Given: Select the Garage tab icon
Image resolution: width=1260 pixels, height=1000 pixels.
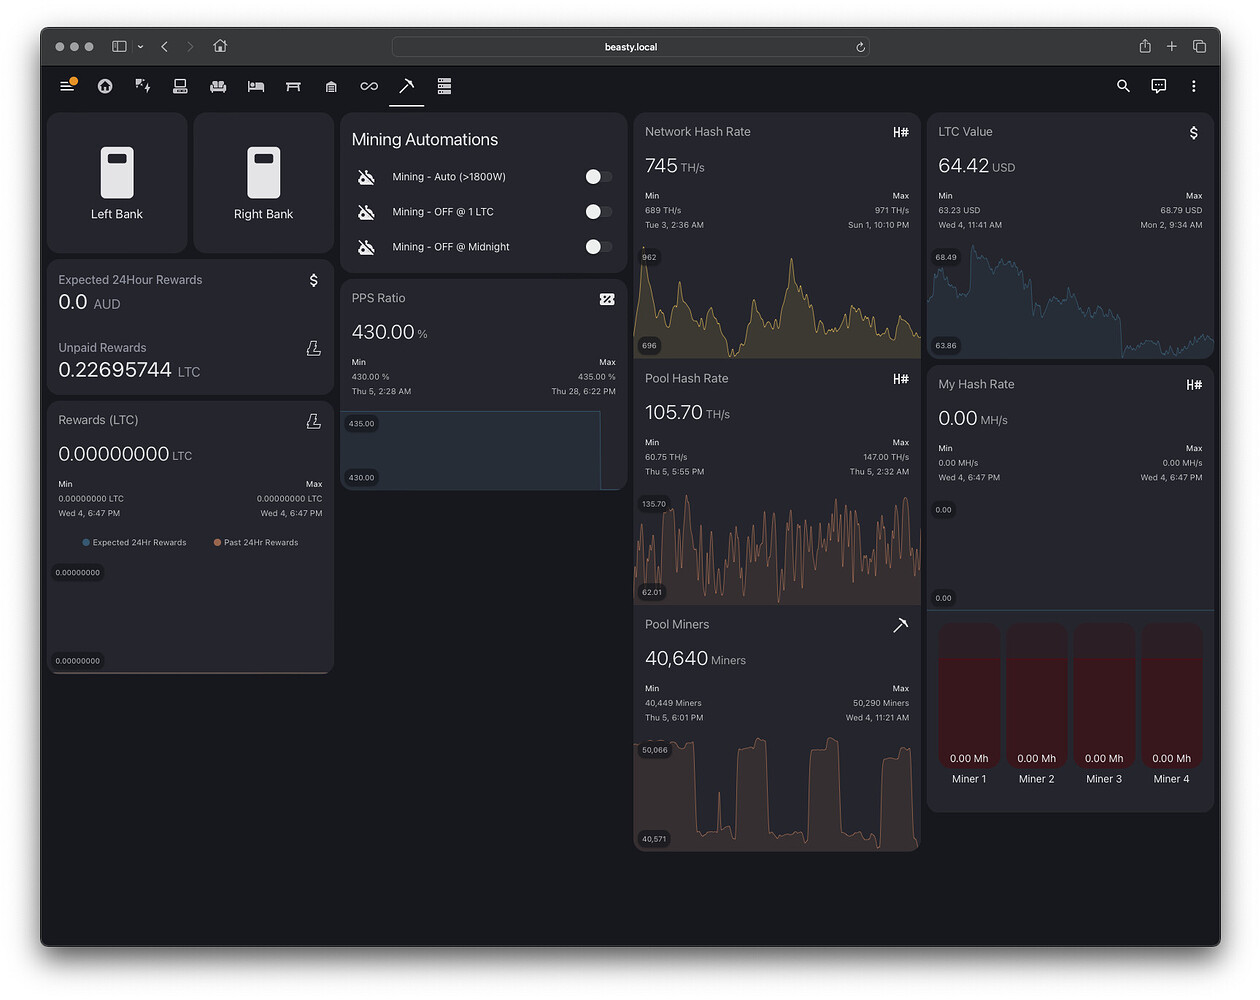Looking at the screenshot, I should pos(331,86).
